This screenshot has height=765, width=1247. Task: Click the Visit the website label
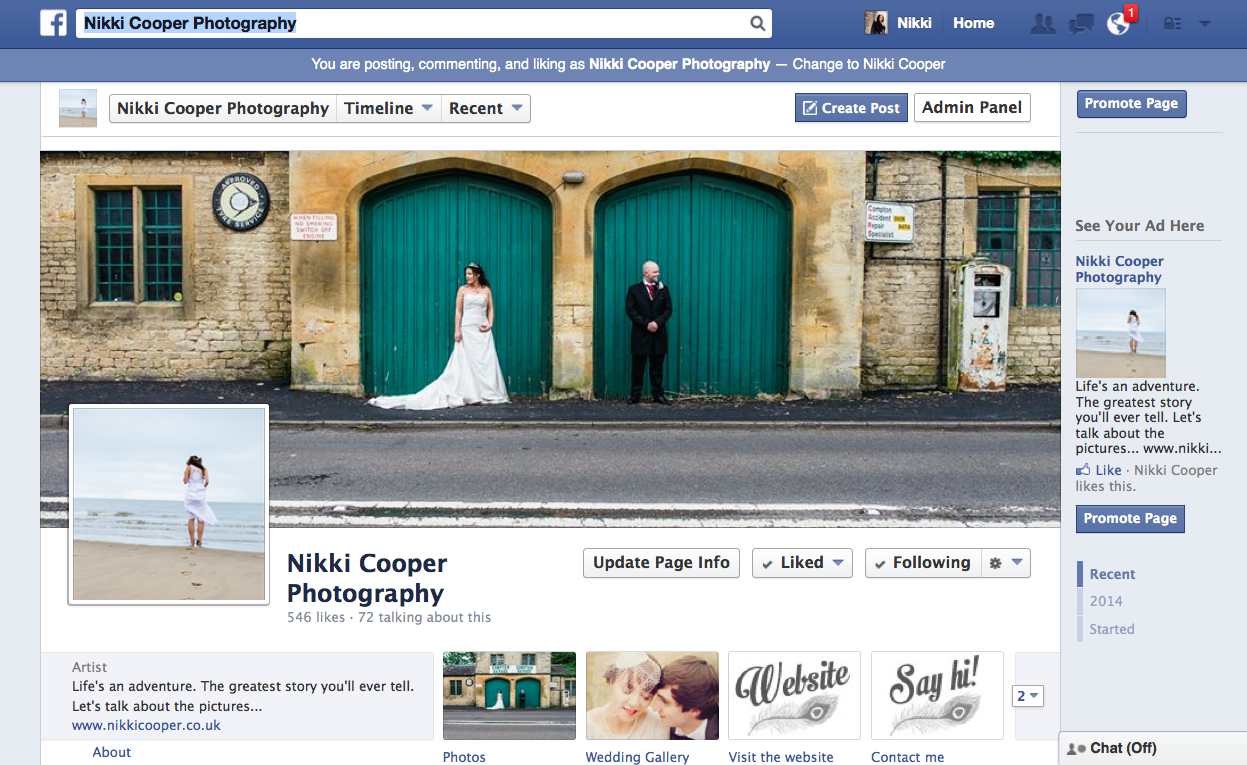click(781, 757)
